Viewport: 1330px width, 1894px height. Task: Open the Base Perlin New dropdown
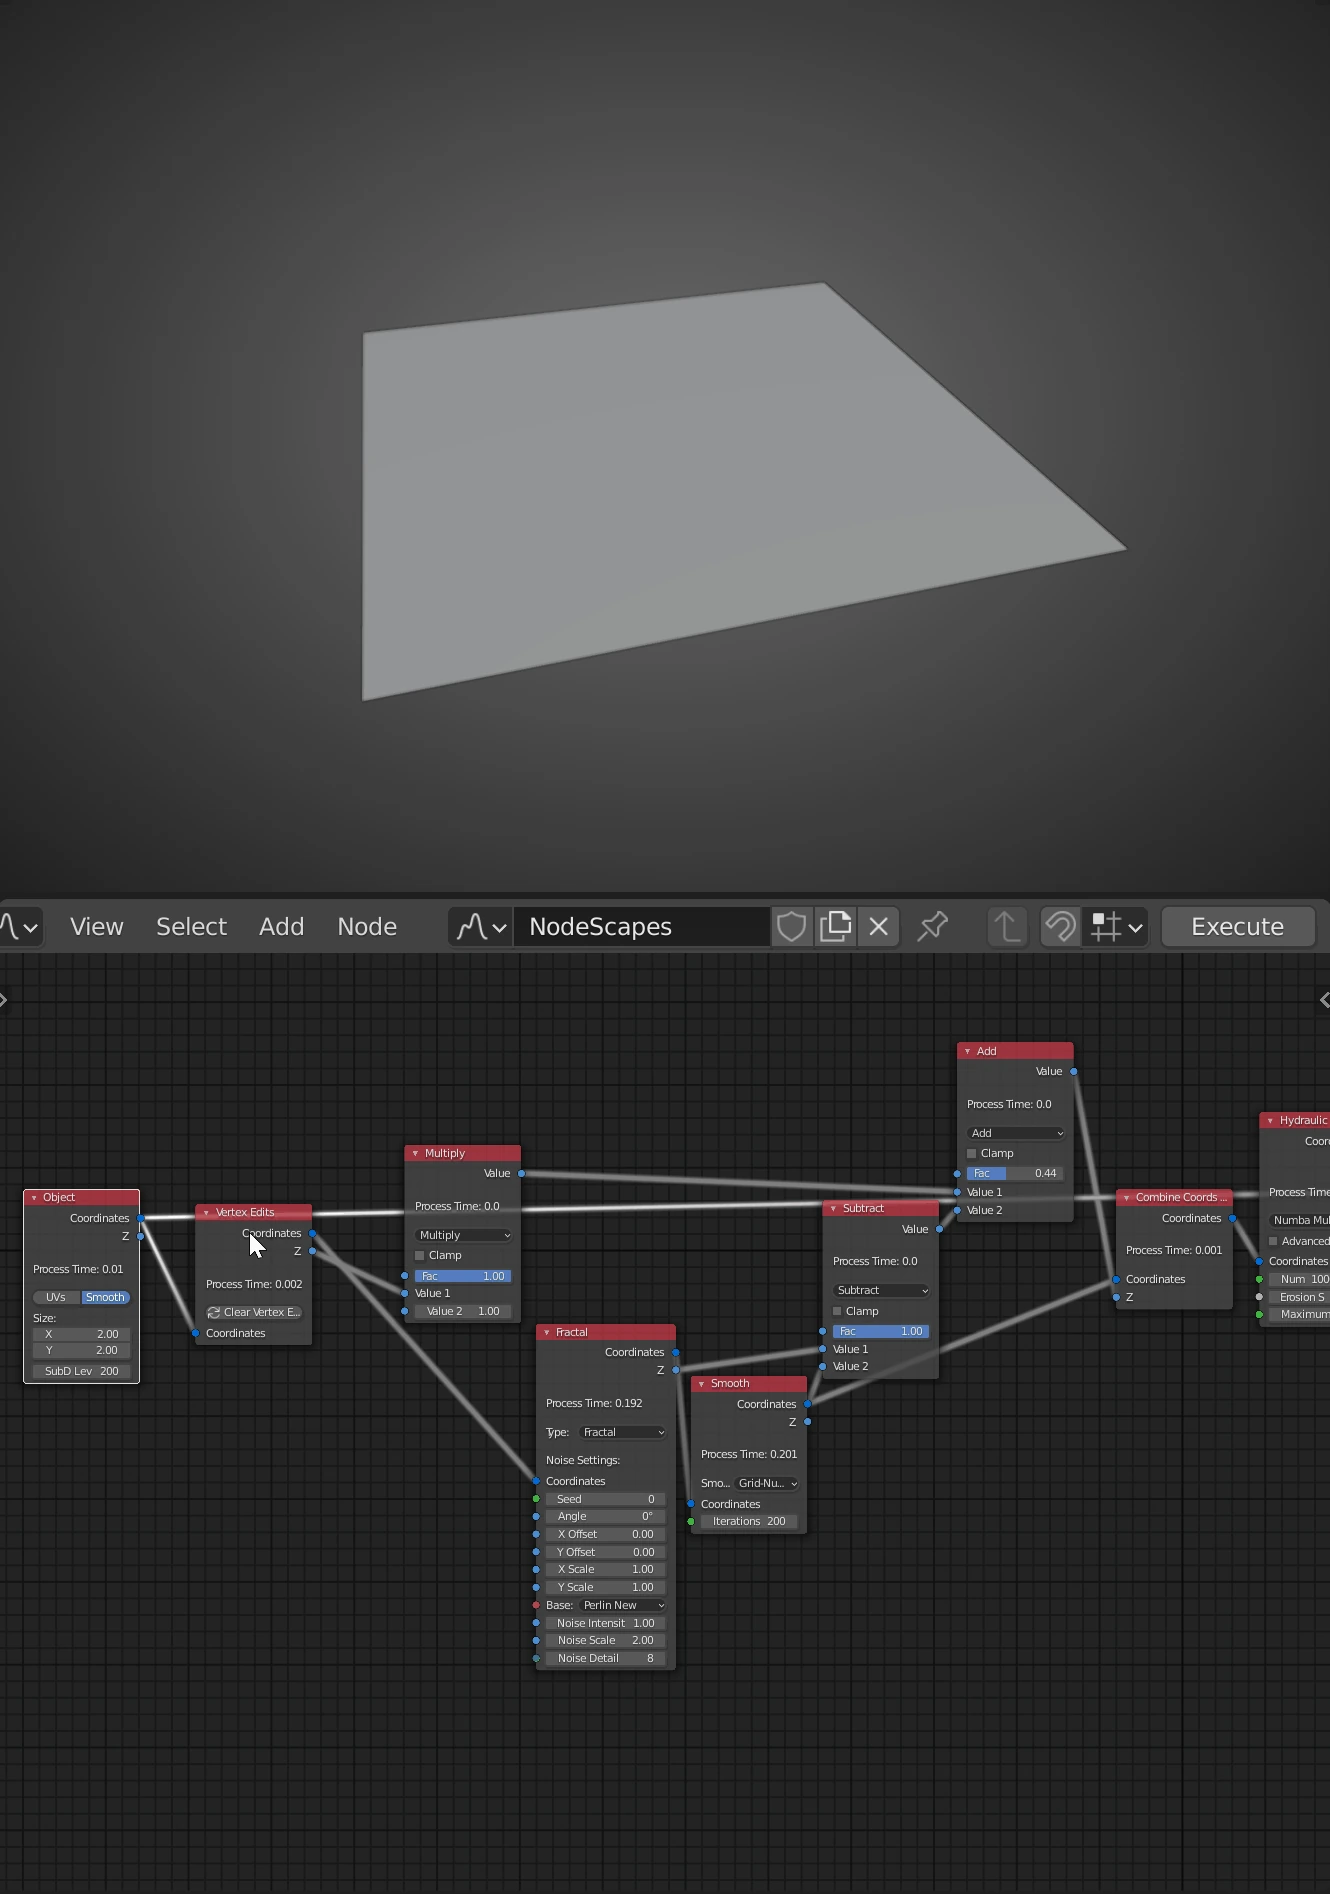click(x=623, y=1605)
